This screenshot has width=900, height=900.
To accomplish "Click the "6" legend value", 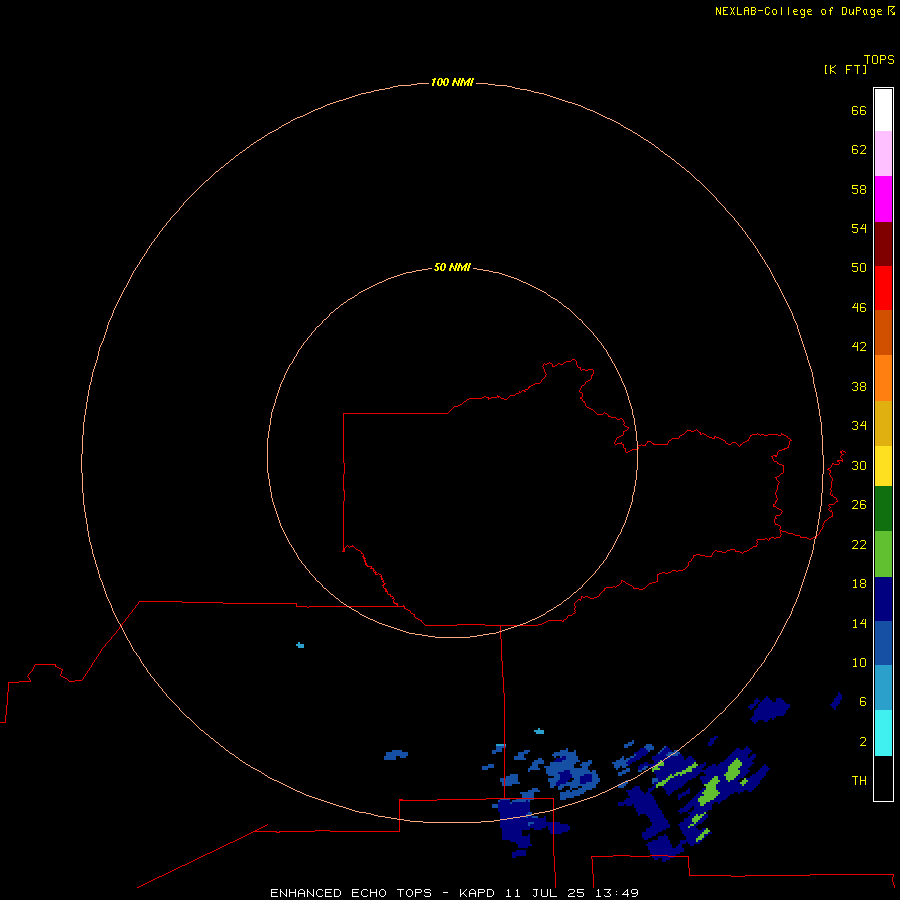I will (863, 702).
